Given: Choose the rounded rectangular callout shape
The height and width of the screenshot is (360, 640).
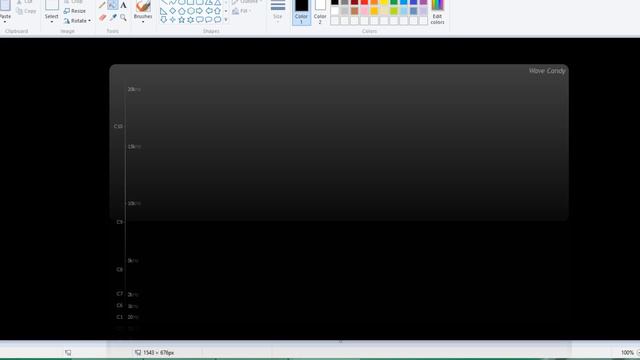Looking at the screenshot, I should 200,19.
